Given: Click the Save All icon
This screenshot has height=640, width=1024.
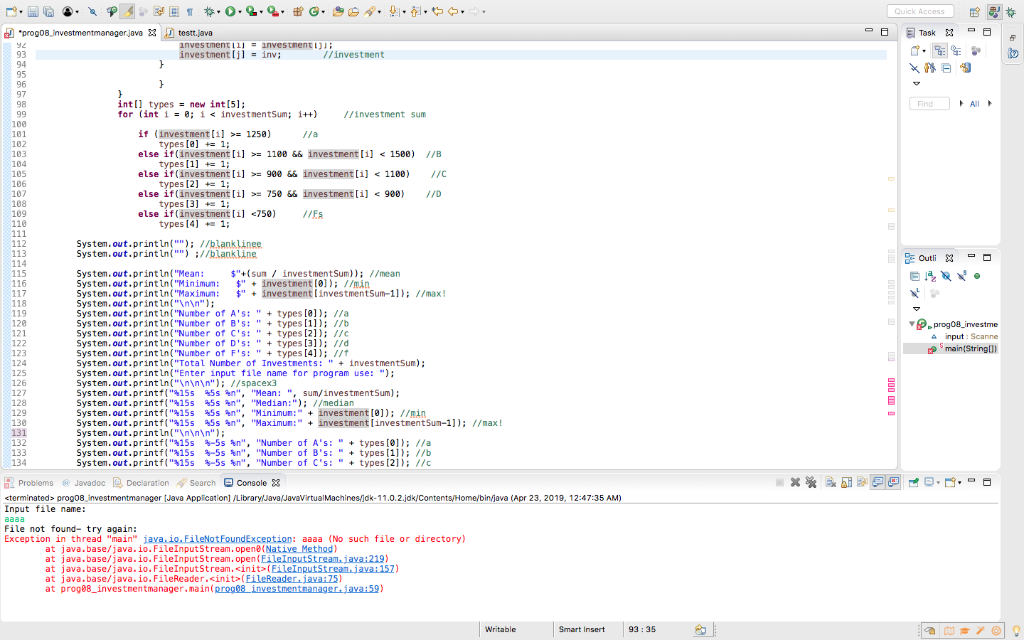Looking at the screenshot, I should [48, 12].
